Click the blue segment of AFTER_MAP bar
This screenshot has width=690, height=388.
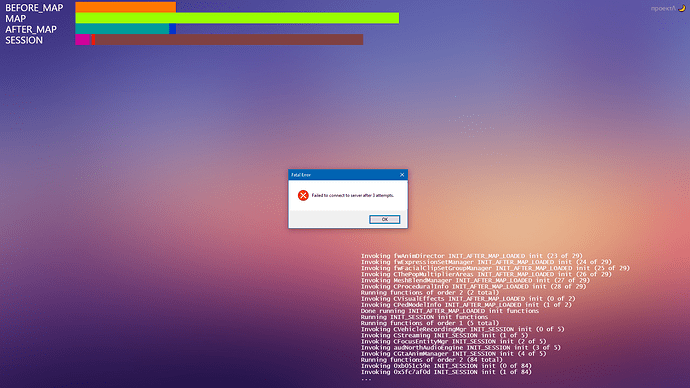coord(172,29)
